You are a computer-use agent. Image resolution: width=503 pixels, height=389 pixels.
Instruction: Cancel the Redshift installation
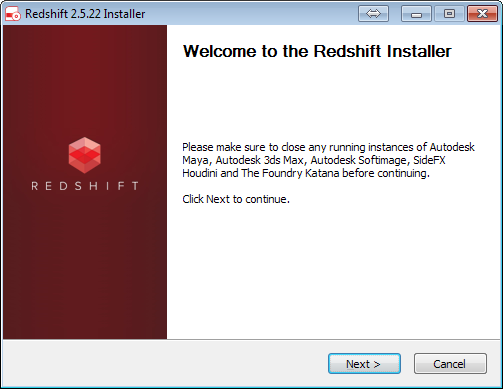coord(450,364)
